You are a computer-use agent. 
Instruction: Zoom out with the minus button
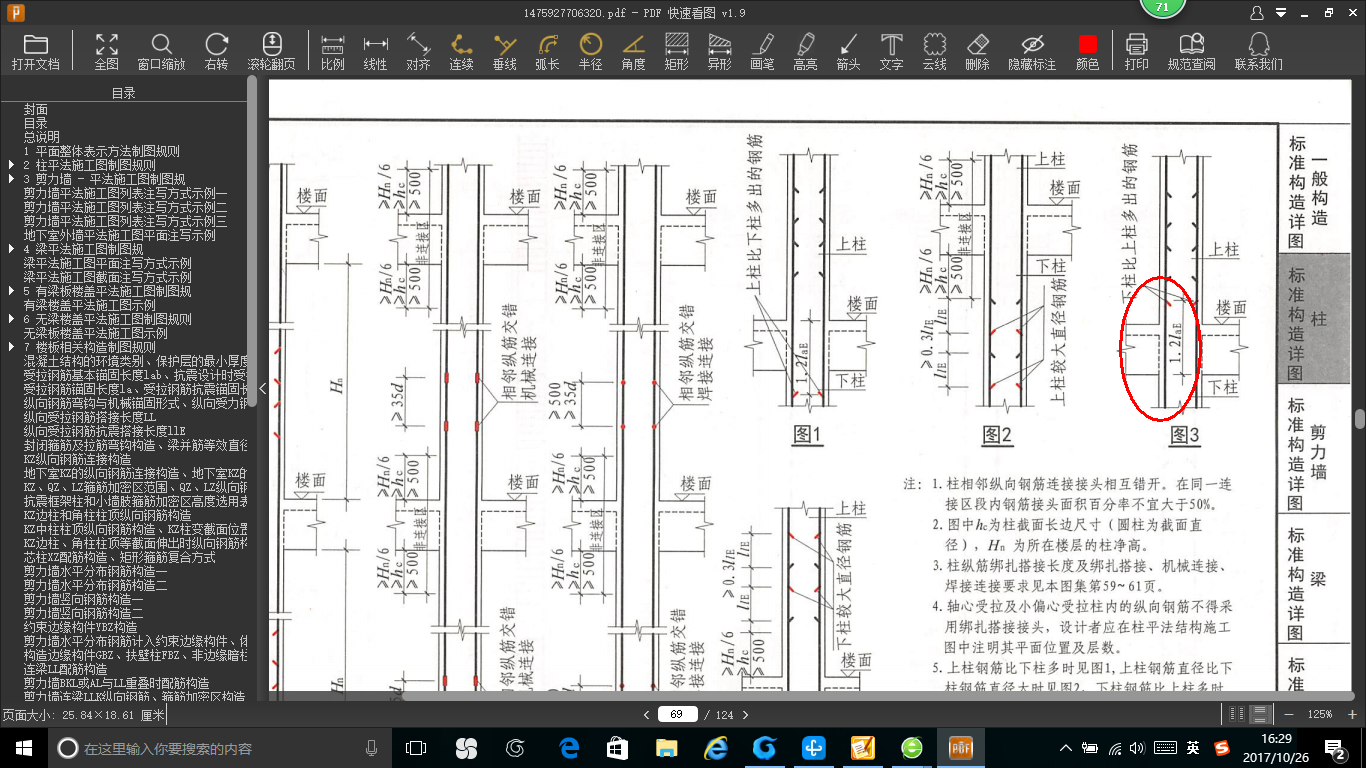1289,714
